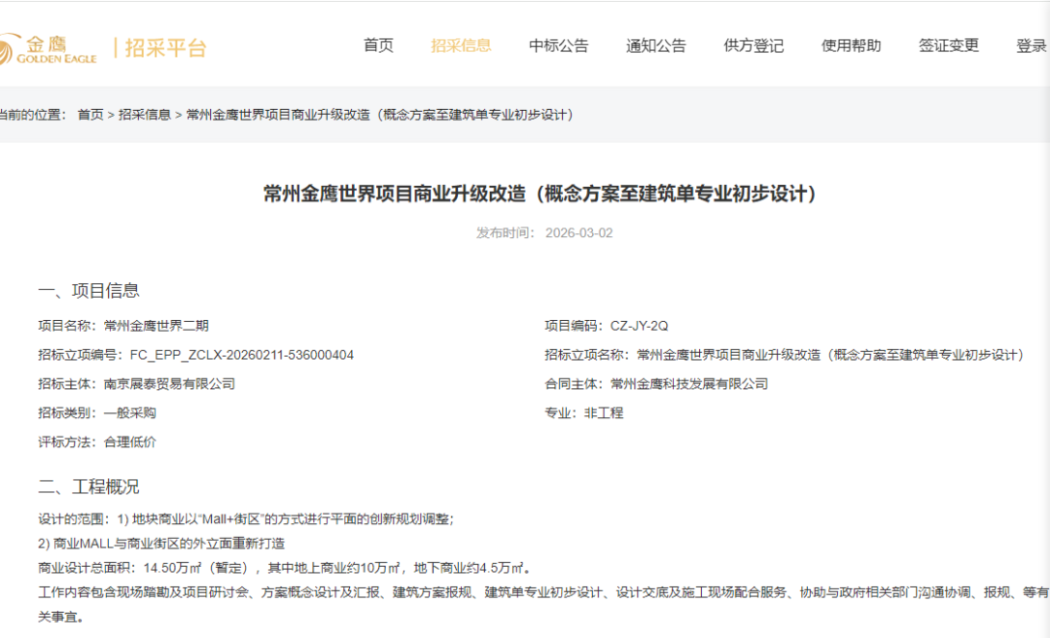Click the 专业 value 非工程
The width and height of the screenshot is (1050, 638).
click(x=603, y=413)
